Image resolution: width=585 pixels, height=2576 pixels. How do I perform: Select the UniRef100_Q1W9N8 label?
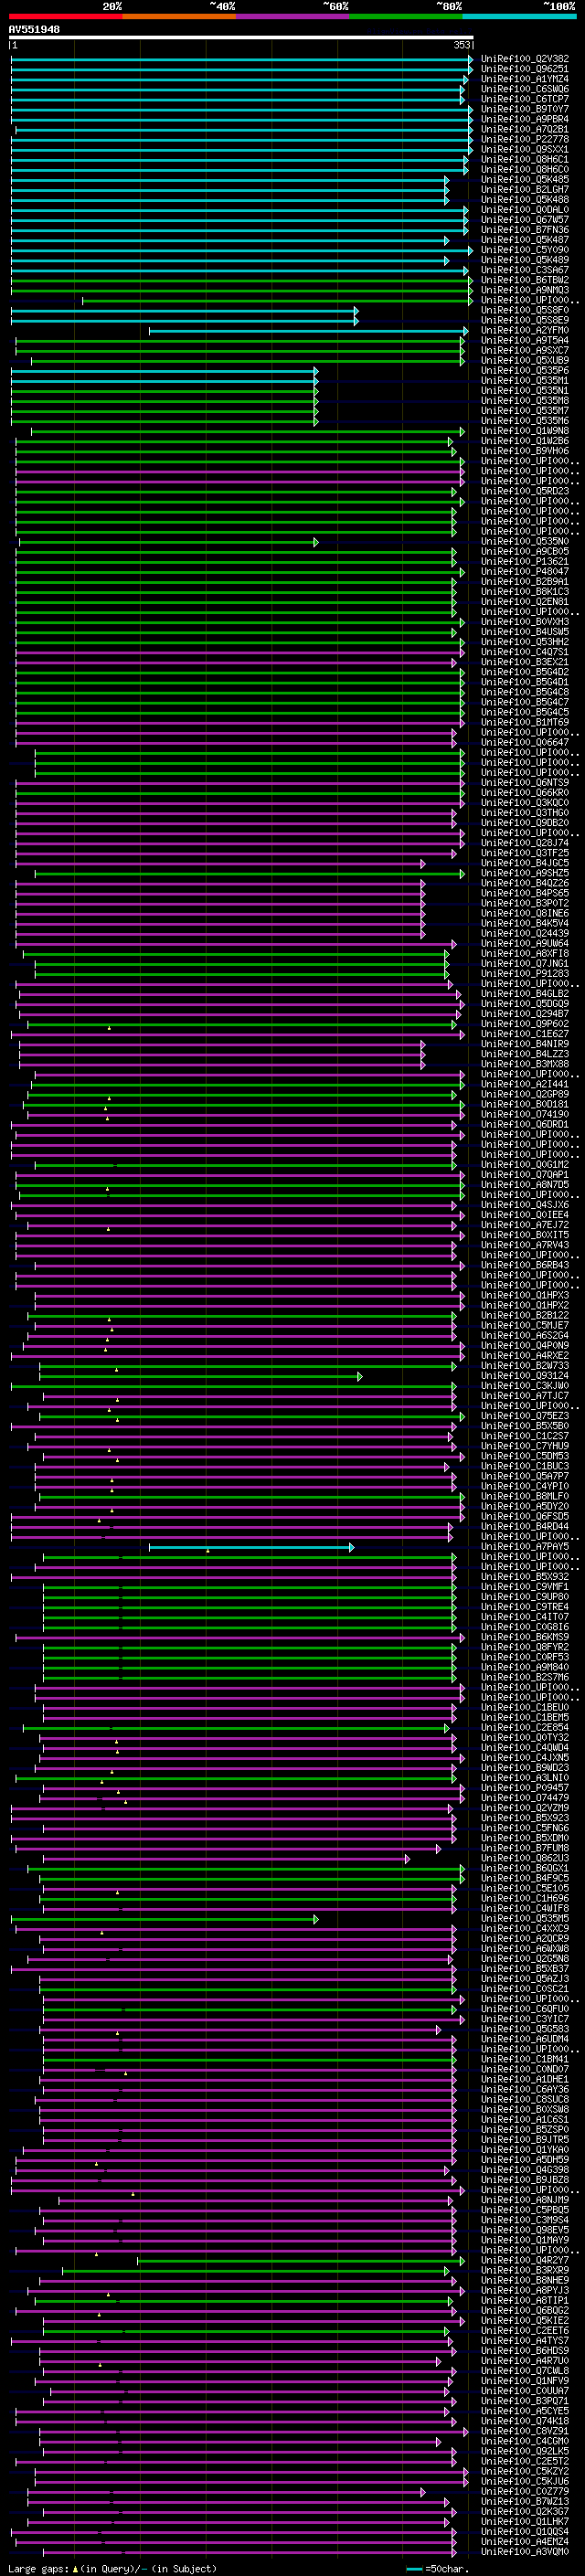point(525,431)
